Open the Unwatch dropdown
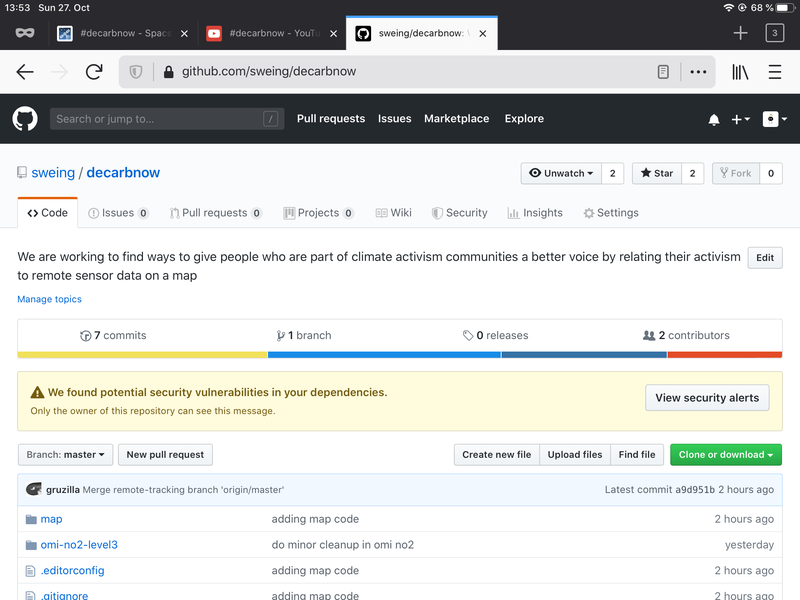This screenshot has width=800, height=600. coord(561,173)
